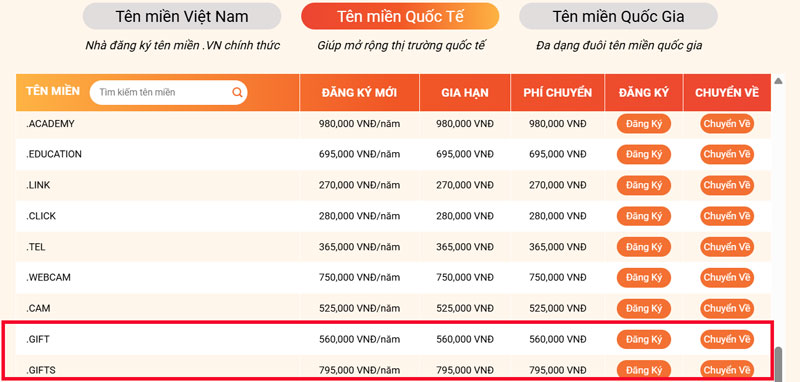Viewport: 800px width, 382px height.
Task: Click Chuyển Về in the .TEL row
Action: 727,247
